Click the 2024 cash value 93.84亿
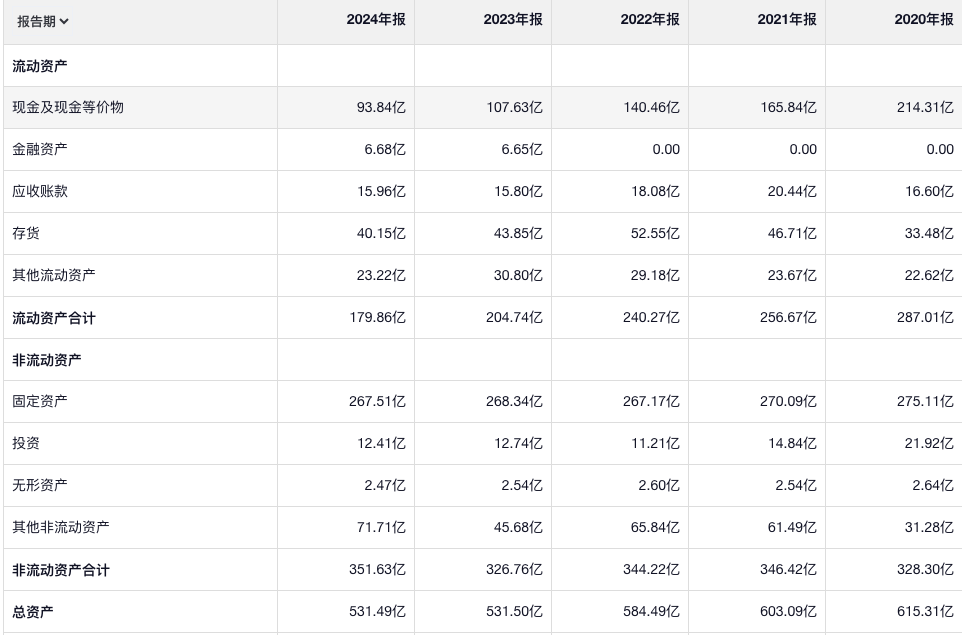Screen dimensions: 962x635 [382, 107]
